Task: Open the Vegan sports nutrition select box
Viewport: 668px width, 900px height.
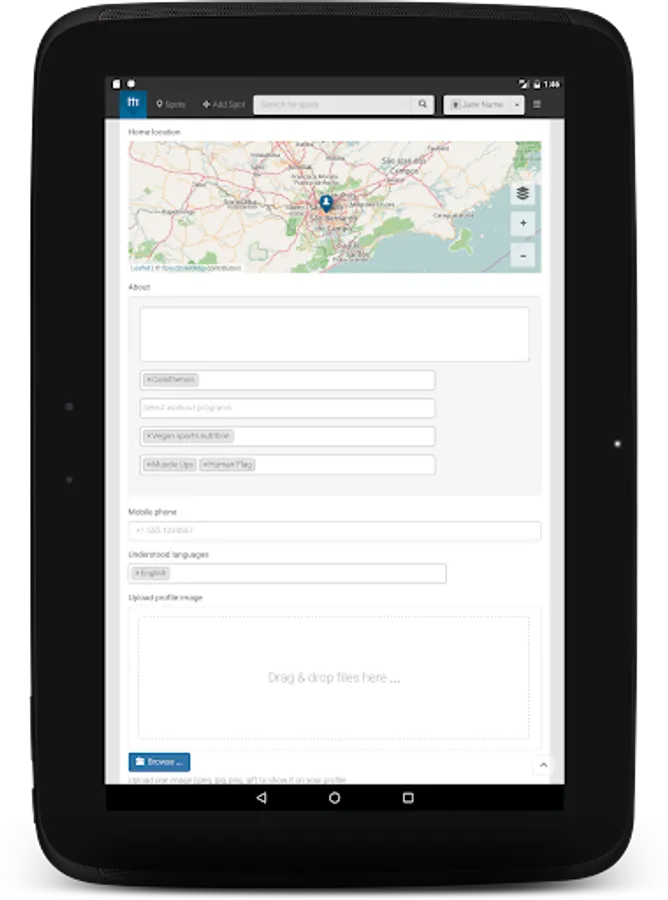Action: tap(288, 436)
